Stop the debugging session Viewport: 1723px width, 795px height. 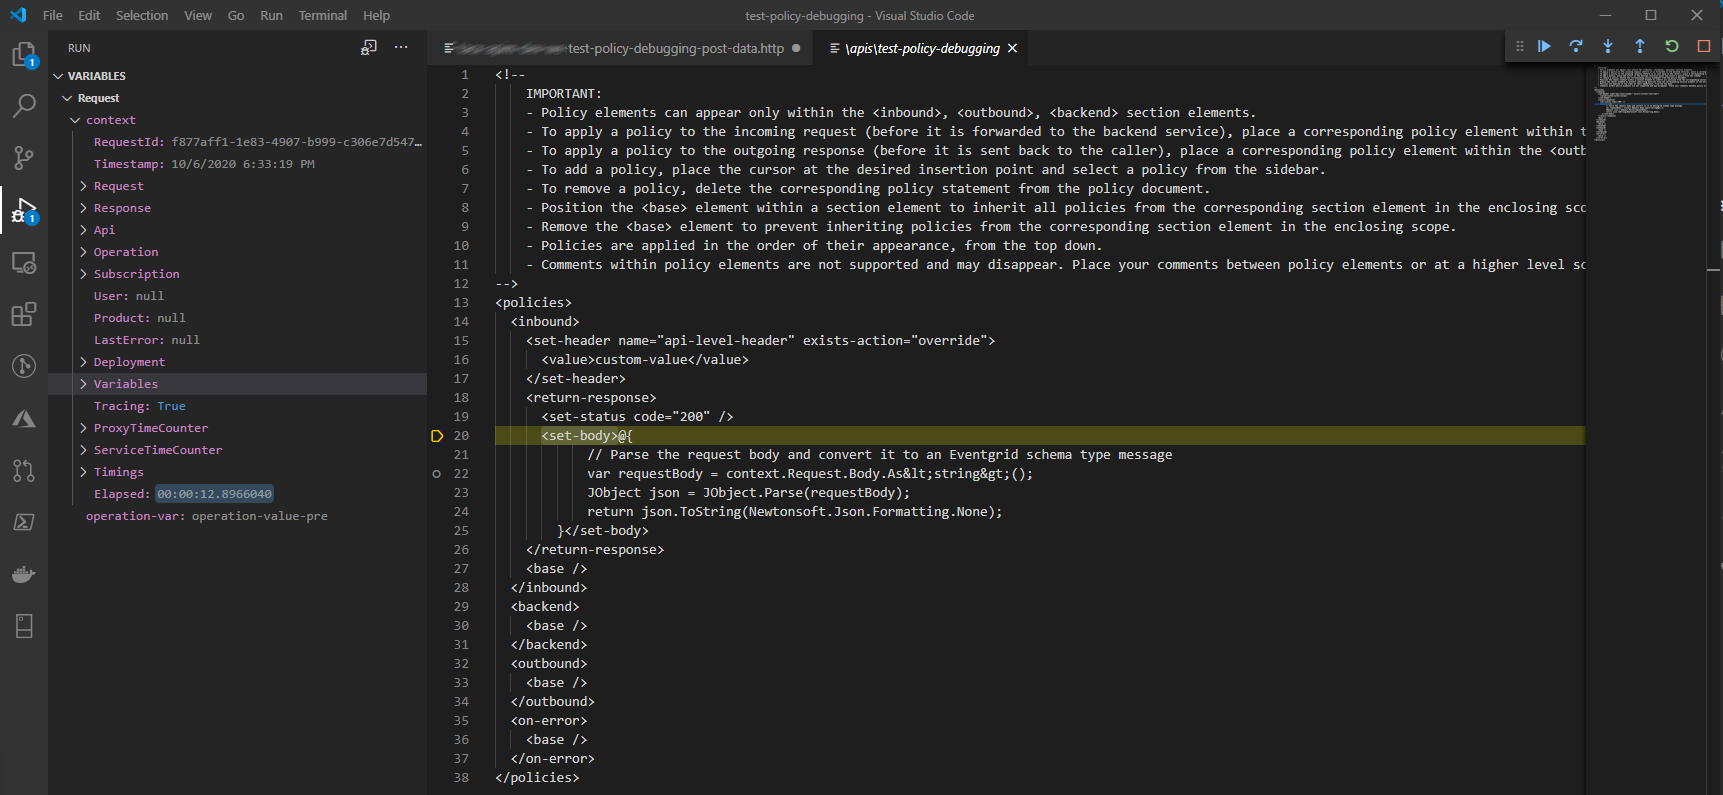click(1704, 46)
